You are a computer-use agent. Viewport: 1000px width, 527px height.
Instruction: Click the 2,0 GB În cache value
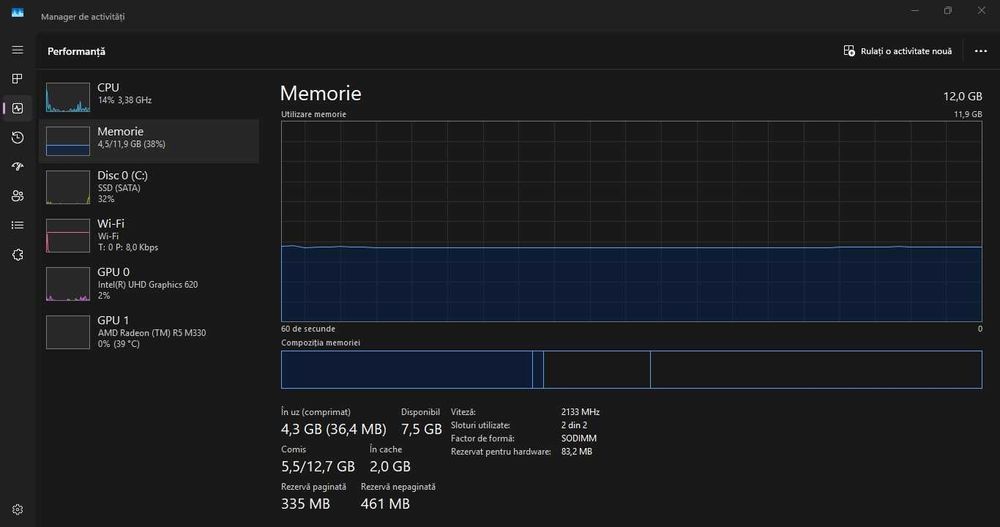[390, 466]
